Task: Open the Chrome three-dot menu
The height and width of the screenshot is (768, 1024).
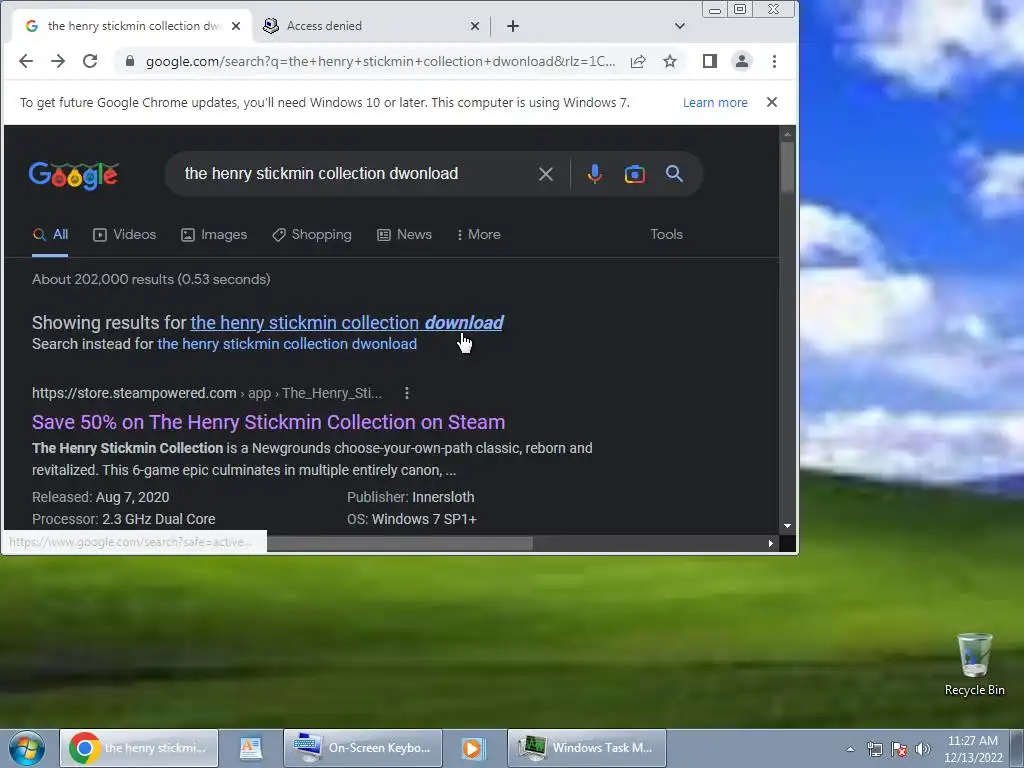Action: point(774,61)
